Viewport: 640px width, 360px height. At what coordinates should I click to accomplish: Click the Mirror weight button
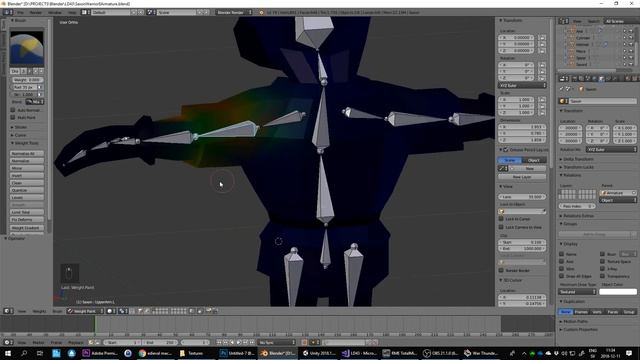27,168
